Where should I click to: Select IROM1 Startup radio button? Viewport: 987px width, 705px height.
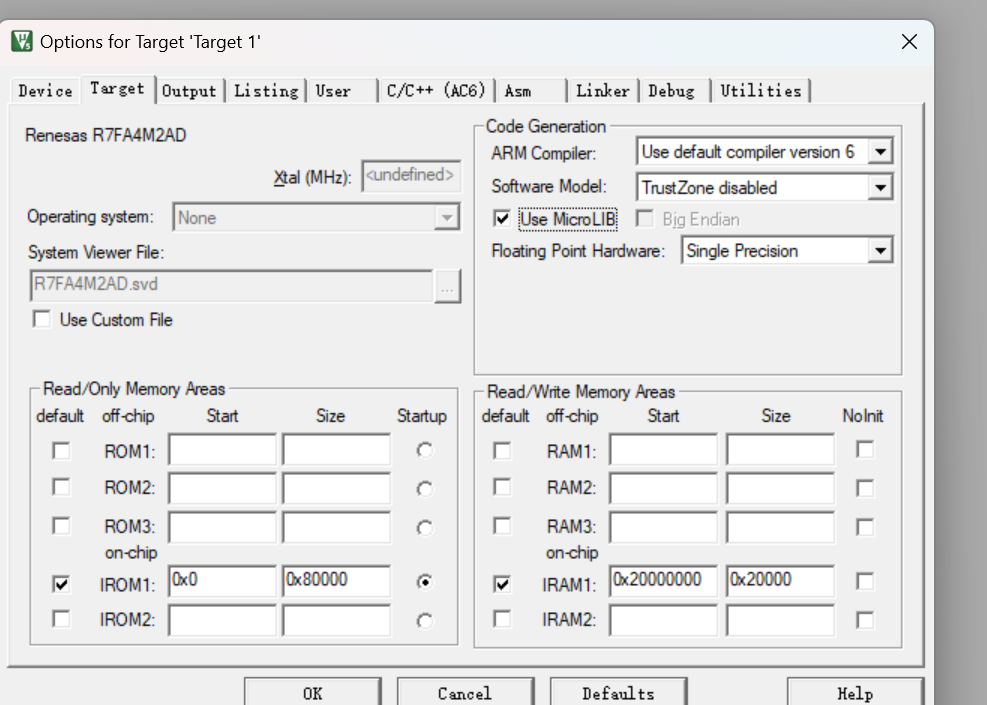425,582
